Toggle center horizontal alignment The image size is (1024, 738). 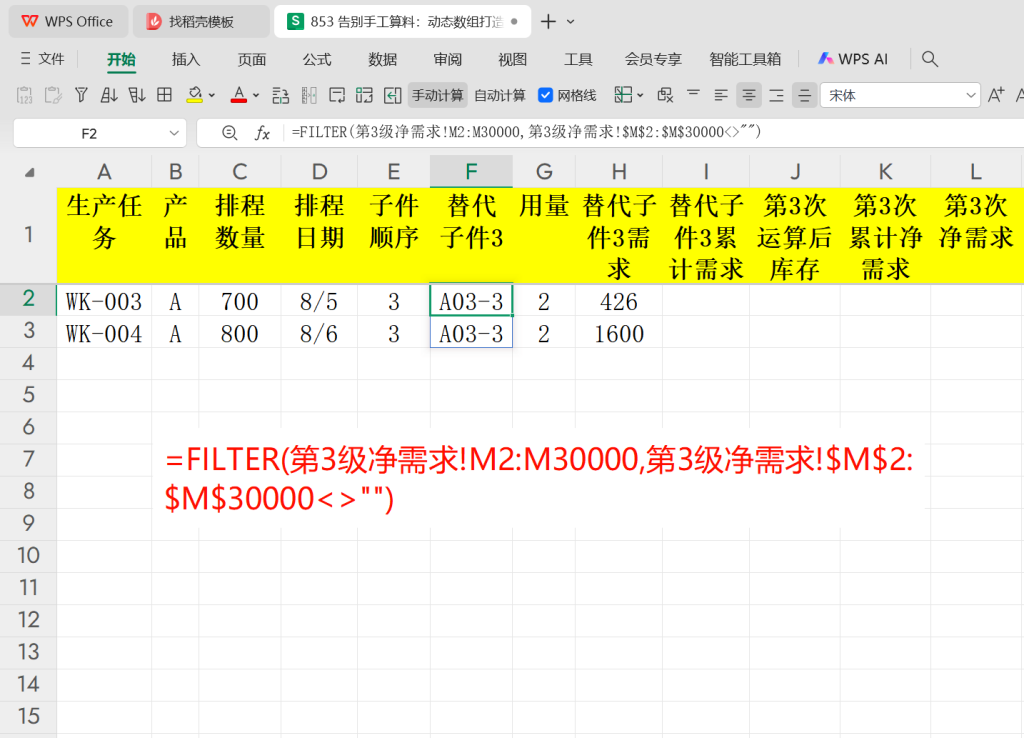[x=749, y=95]
